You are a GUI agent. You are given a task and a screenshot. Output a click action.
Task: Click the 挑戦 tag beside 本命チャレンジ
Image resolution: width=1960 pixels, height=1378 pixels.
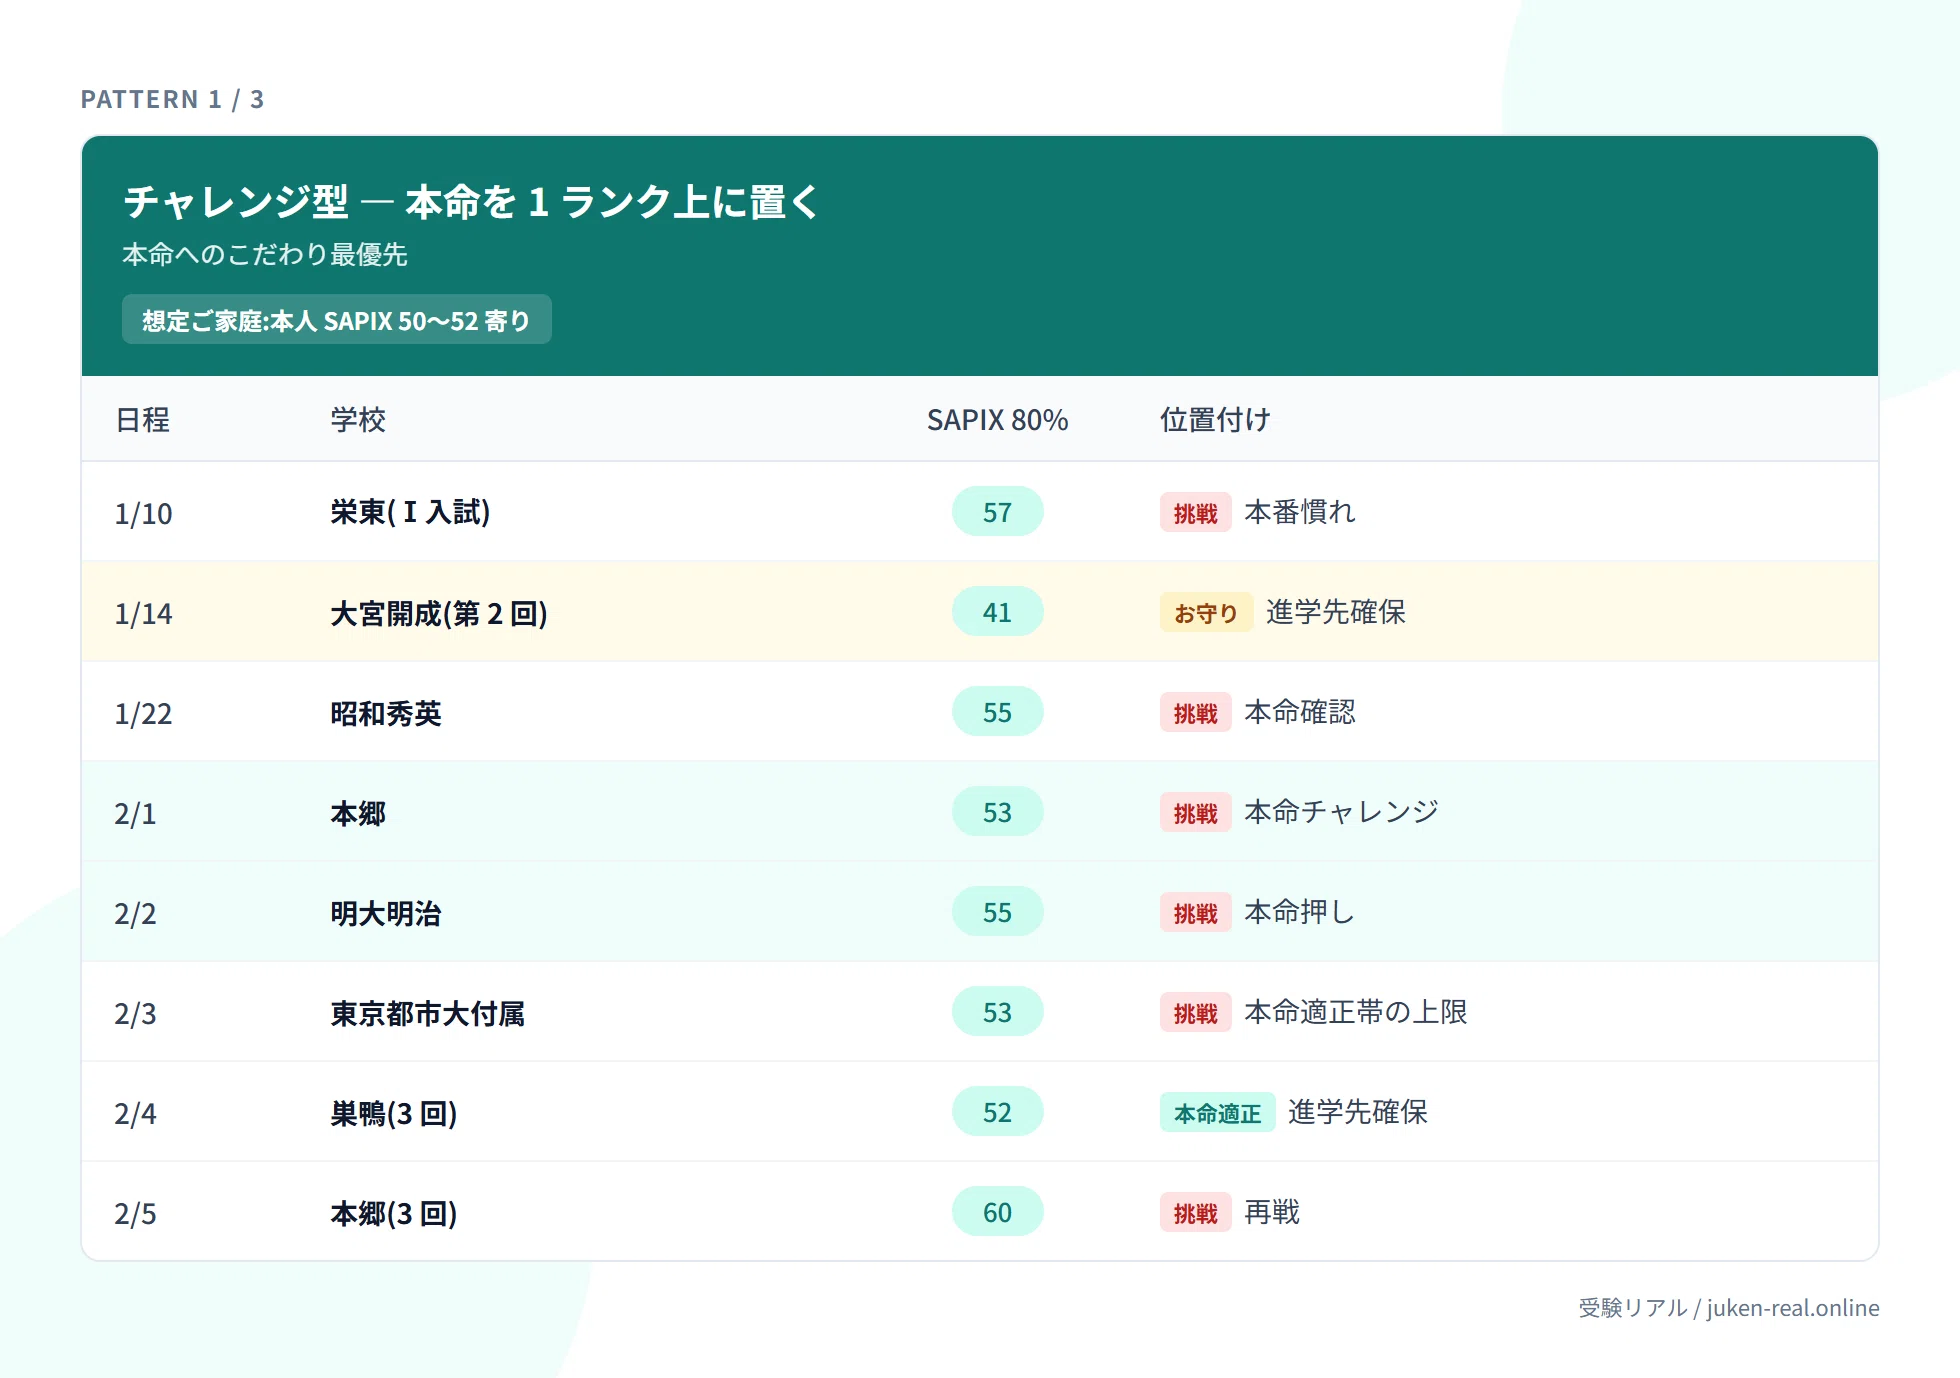[1195, 813]
